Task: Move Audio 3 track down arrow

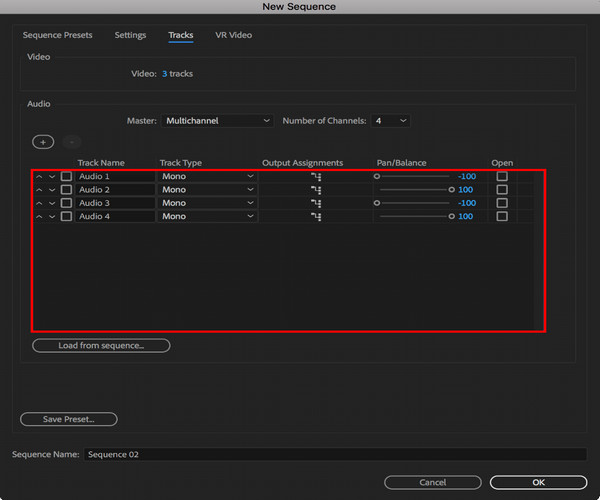Action: click(52, 204)
